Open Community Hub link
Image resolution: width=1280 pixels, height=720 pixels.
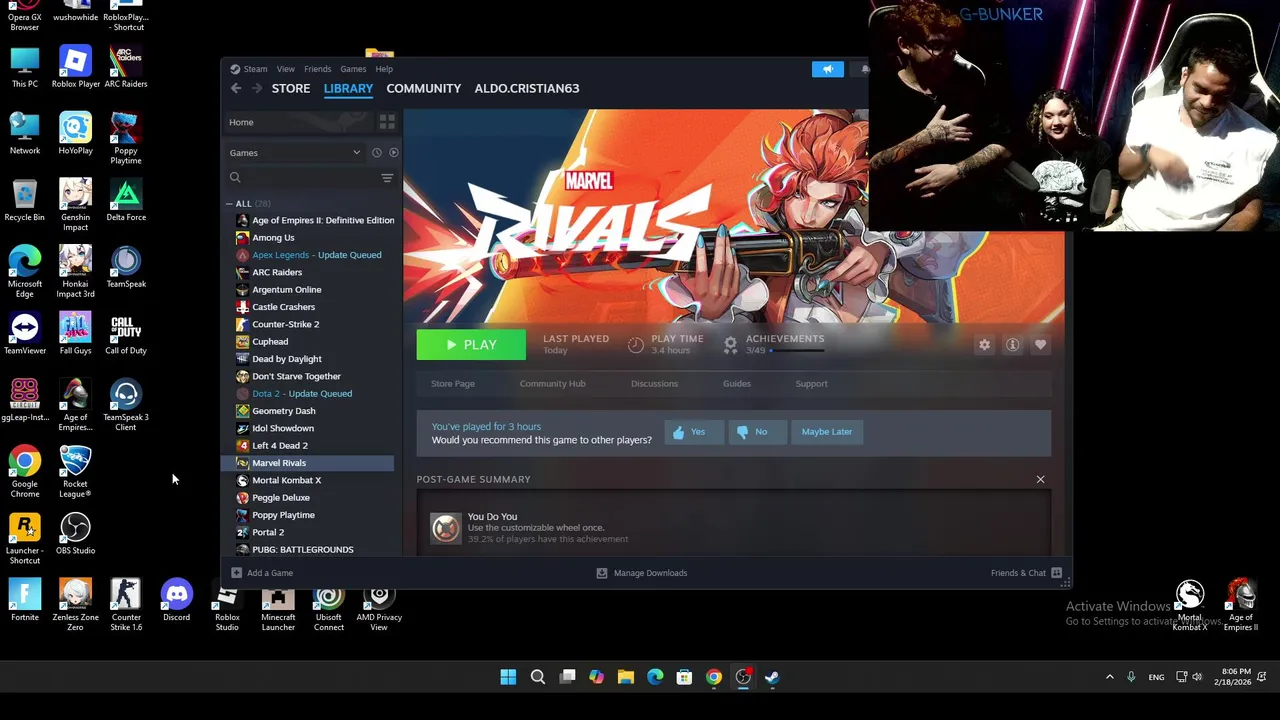click(552, 384)
